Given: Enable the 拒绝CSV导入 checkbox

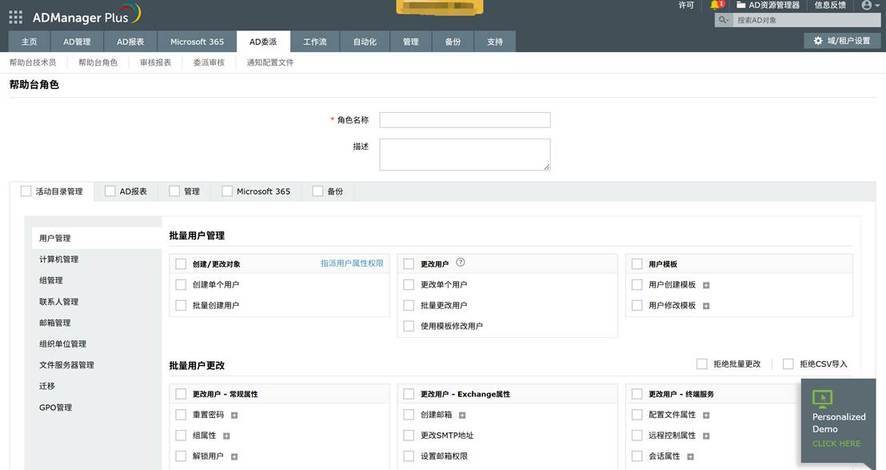Looking at the screenshot, I should [x=789, y=364].
